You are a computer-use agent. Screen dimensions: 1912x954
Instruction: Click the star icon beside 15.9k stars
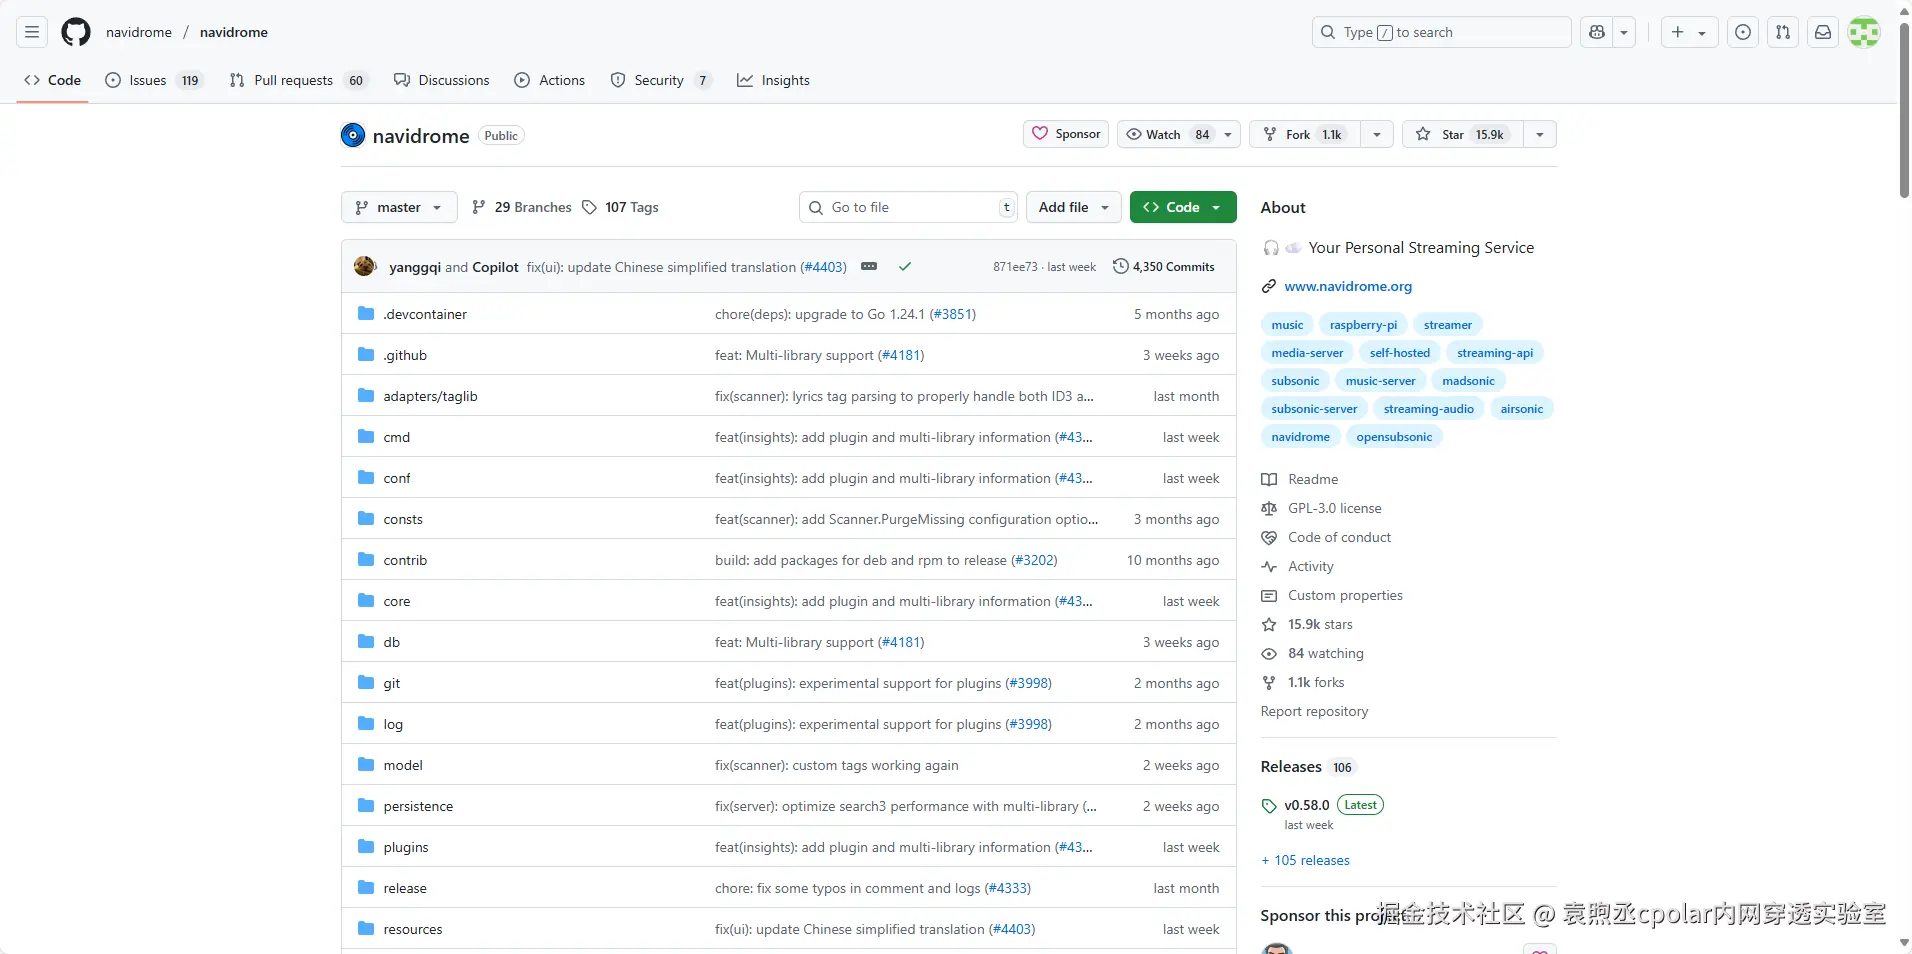[1269, 625]
